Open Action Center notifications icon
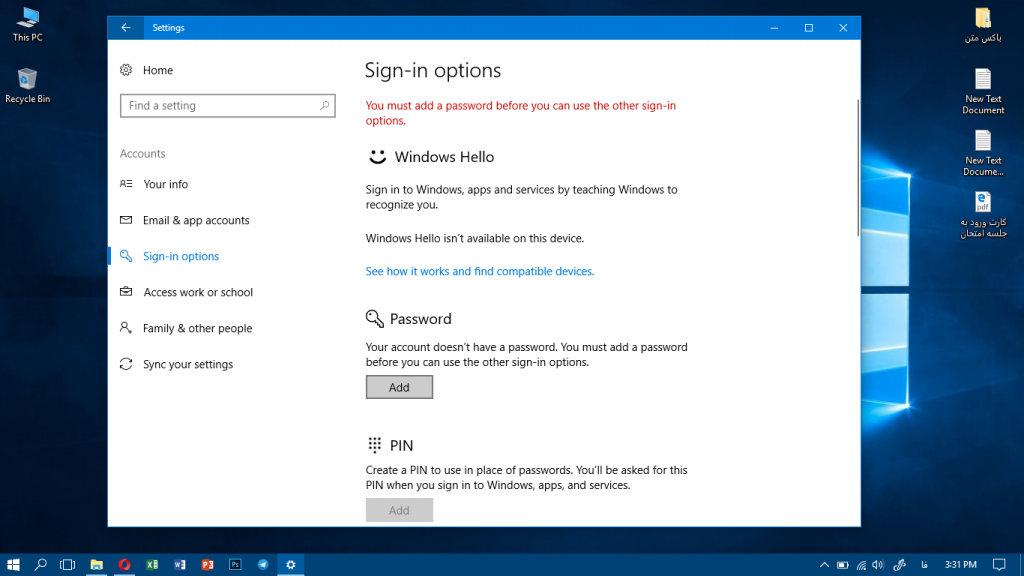Screen dimensions: 1024x576 [999, 565]
